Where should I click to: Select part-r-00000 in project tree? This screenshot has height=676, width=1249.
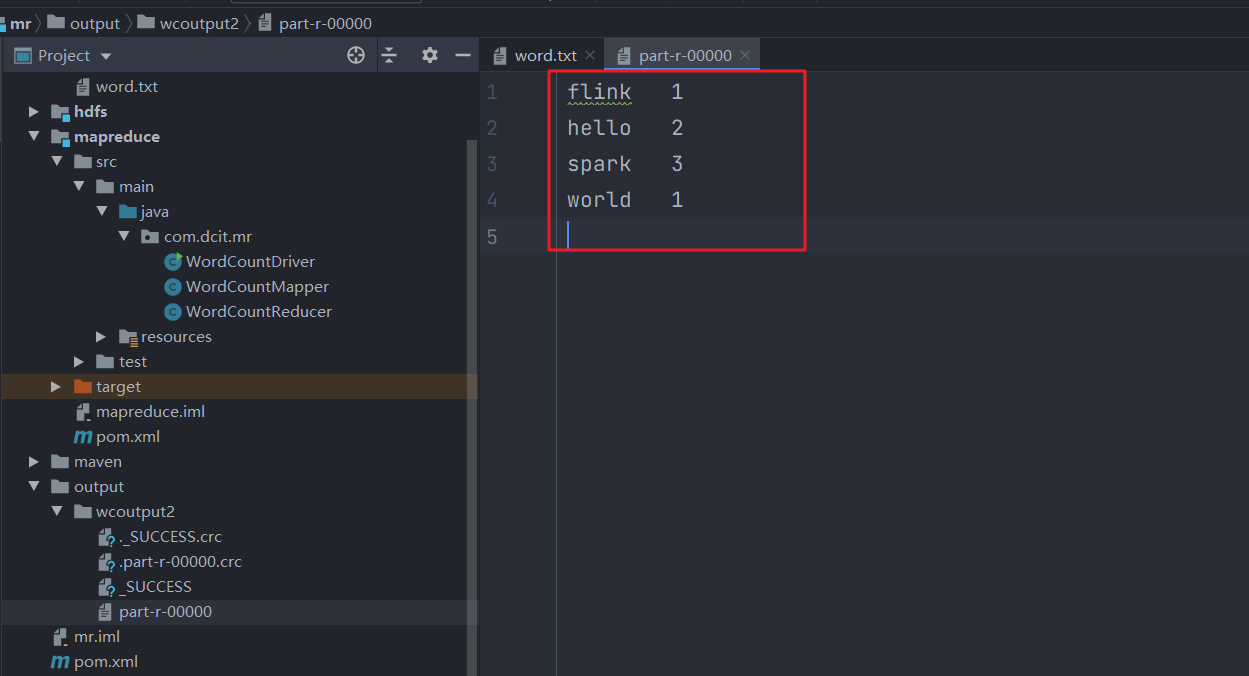(x=165, y=612)
